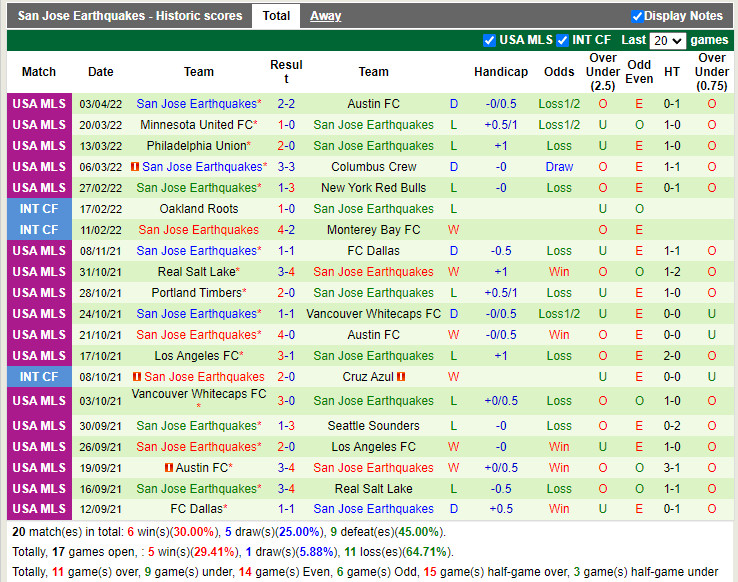Click red card icon in the 06/03/22 row

136,167
